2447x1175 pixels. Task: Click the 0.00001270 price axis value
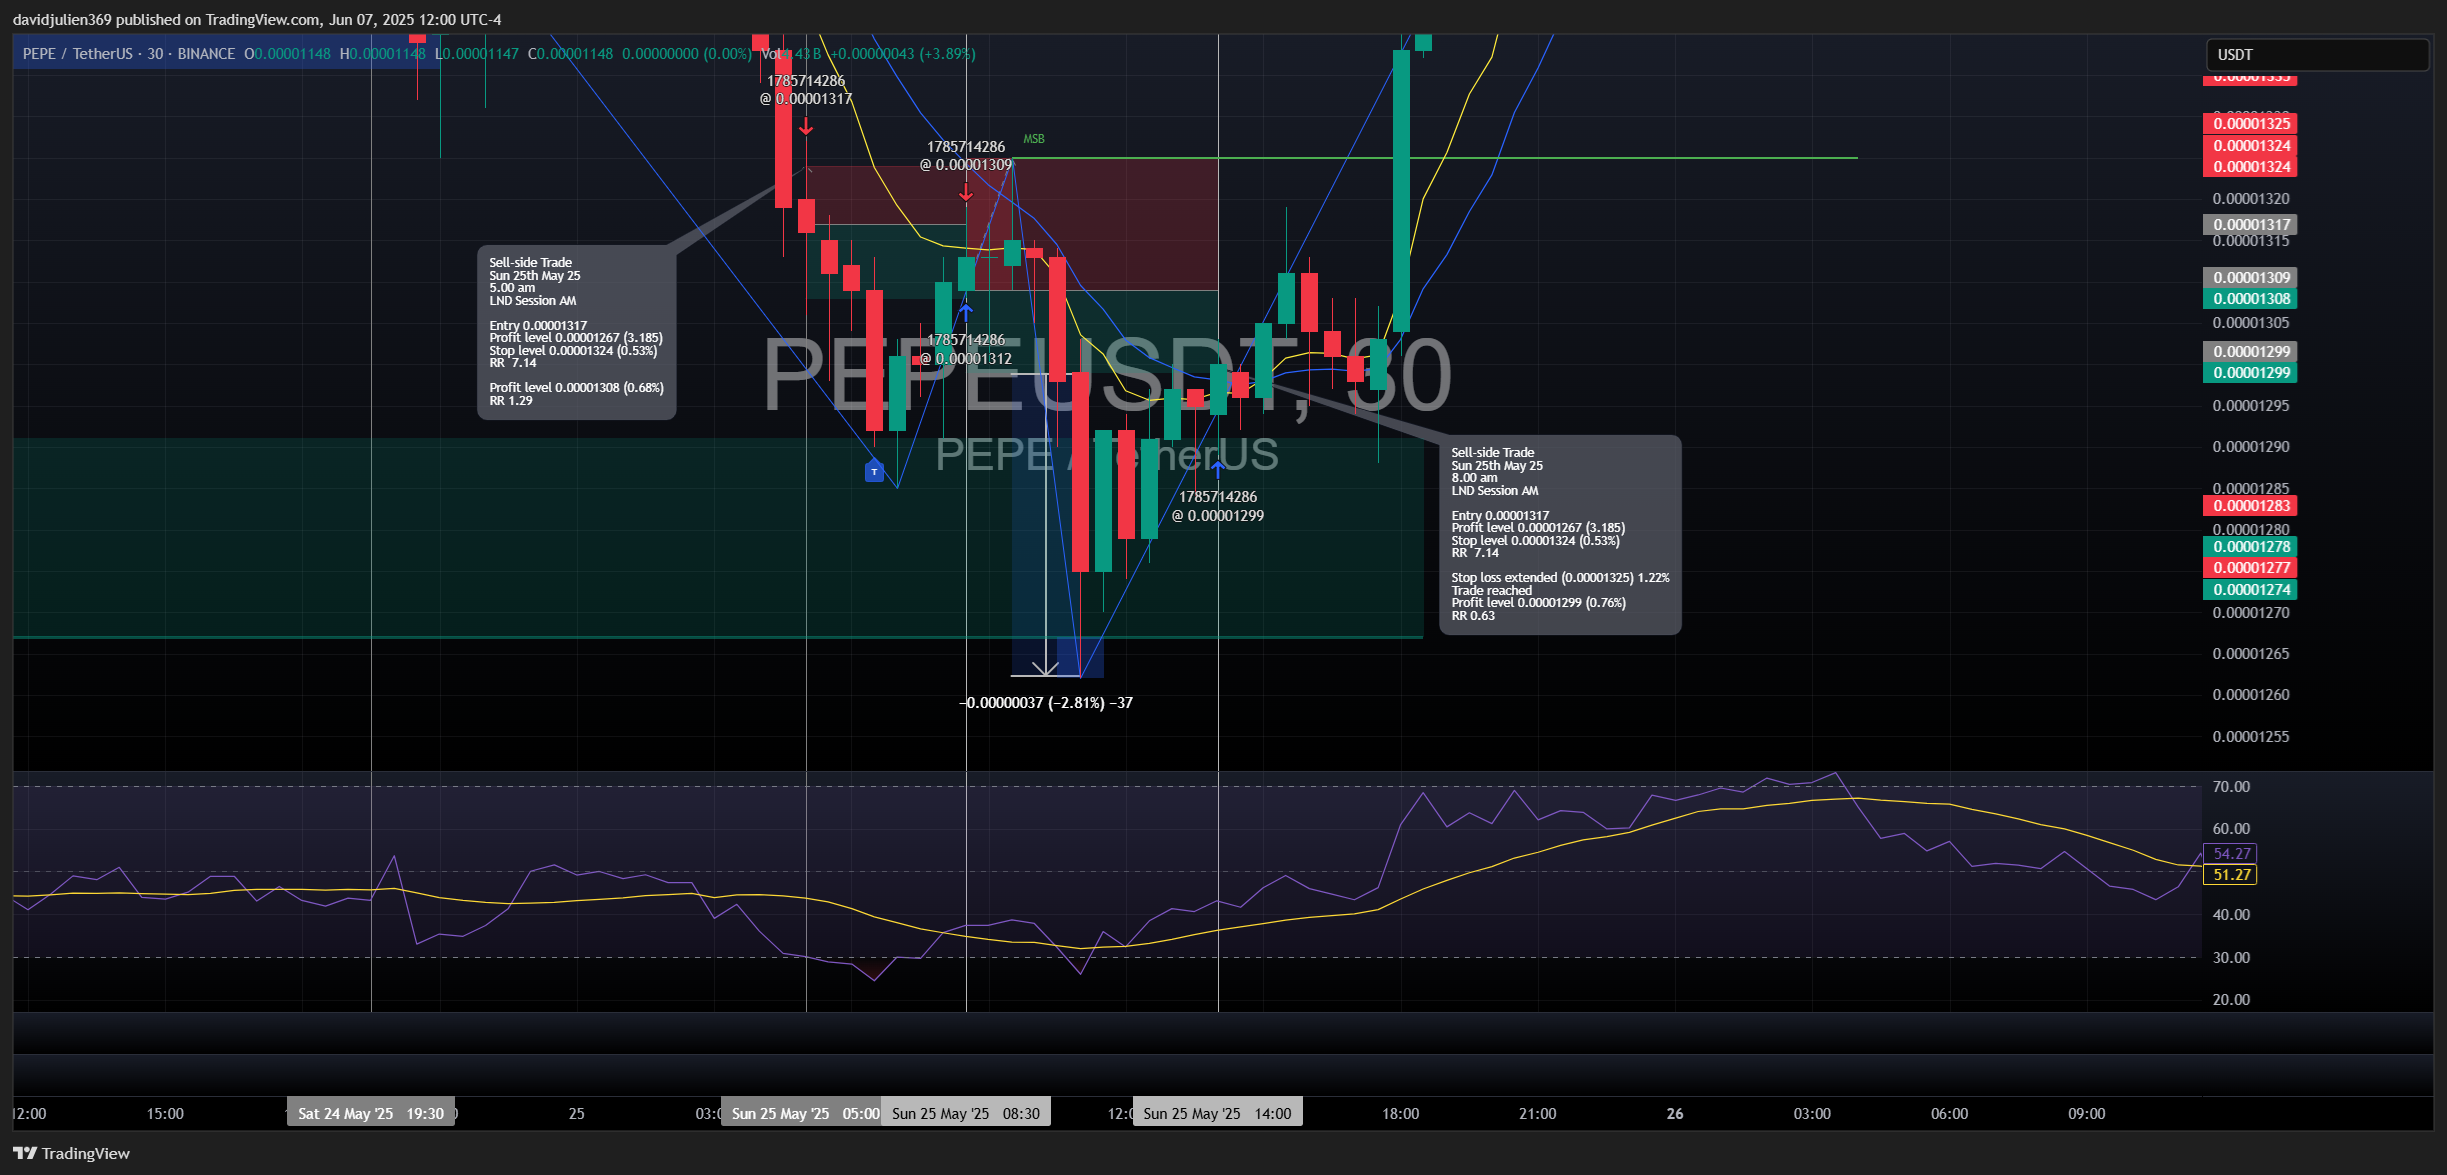click(2250, 613)
